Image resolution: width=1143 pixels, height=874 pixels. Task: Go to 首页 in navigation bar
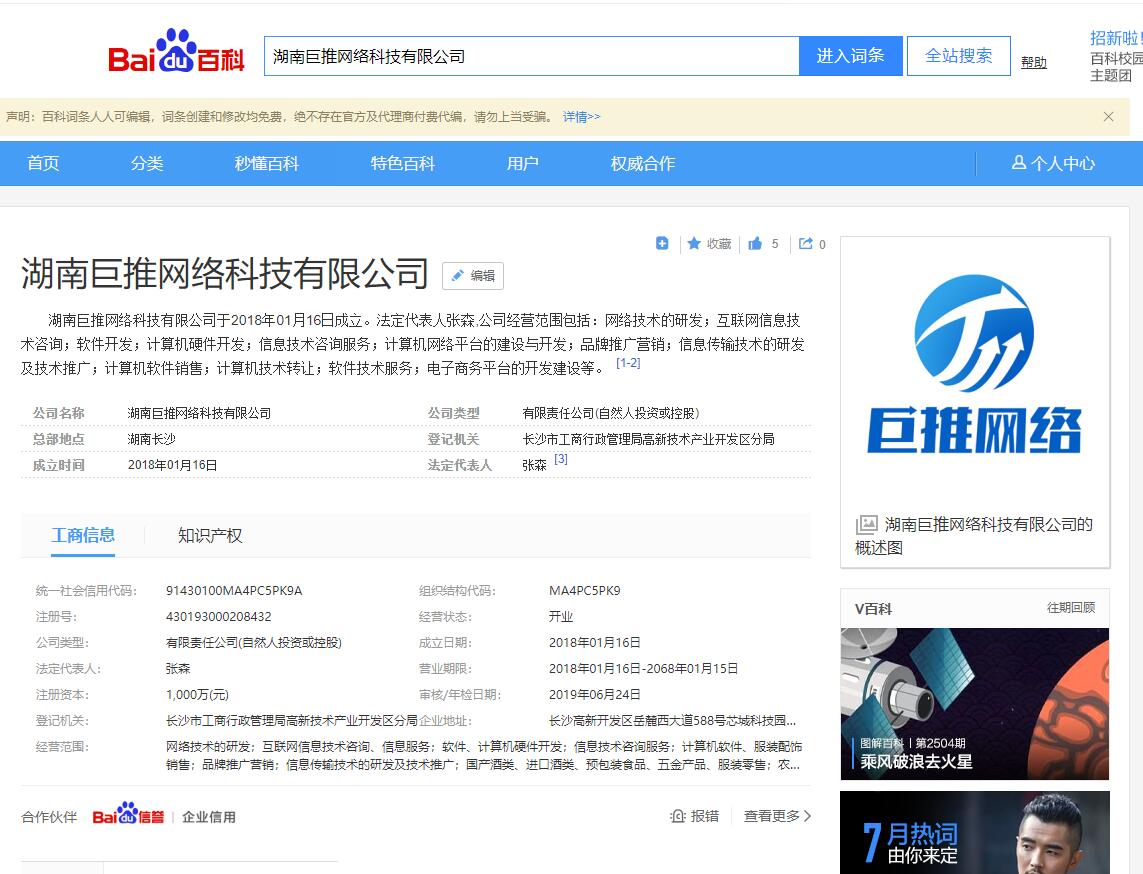pyautogui.click(x=43, y=163)
